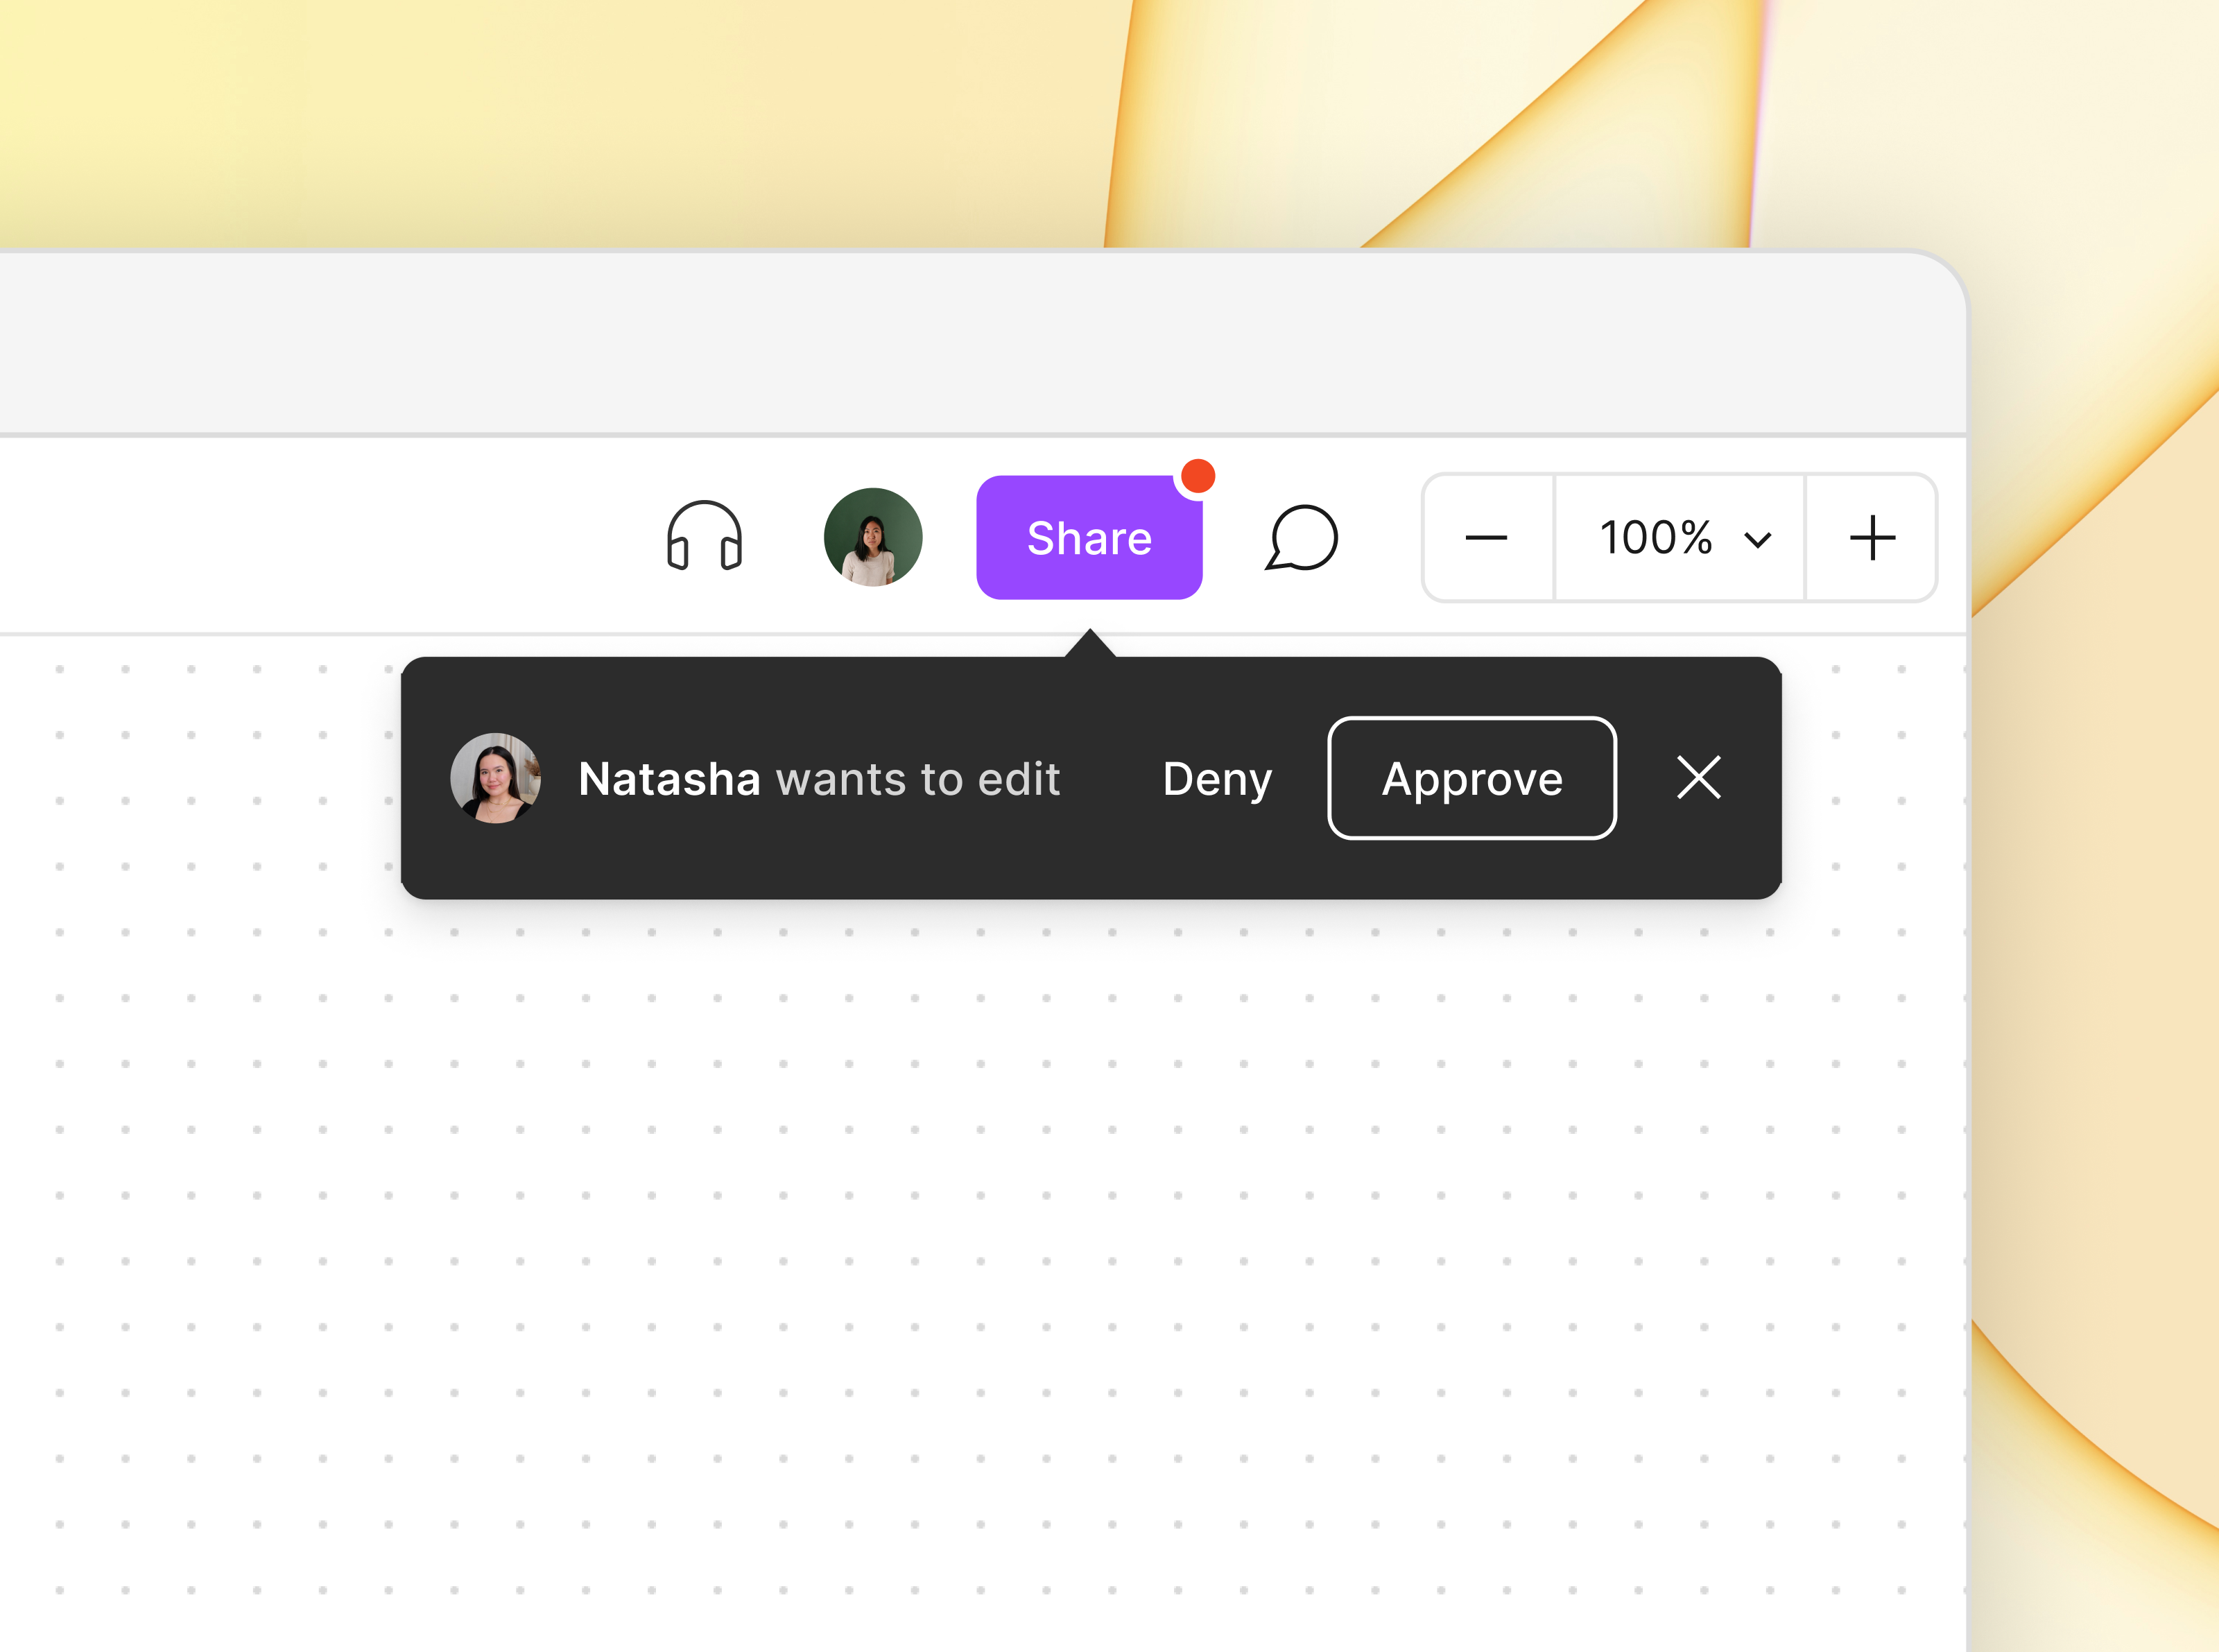This screenshot has height=1652, width=2219.
Task: Open the zoom percentage dropdown
Action: click(1758, 539)
